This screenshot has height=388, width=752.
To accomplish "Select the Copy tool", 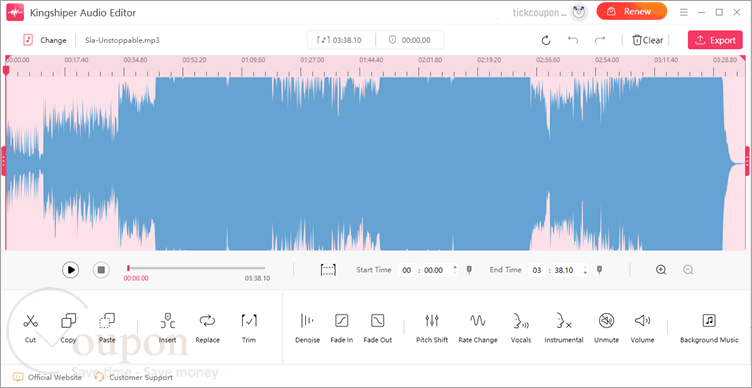I will (x=69, y=328).
